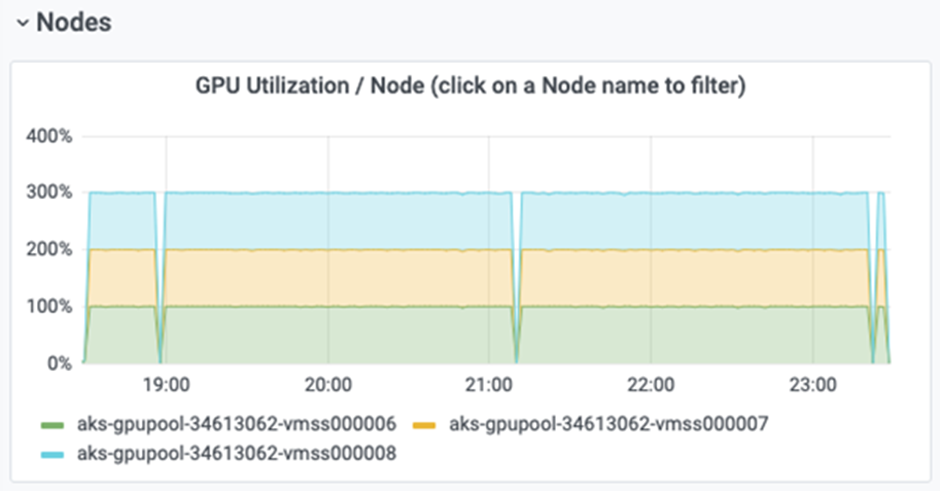Click the blue area band above 22:00
Screen dimensions: 940x491
pos(651,220)
